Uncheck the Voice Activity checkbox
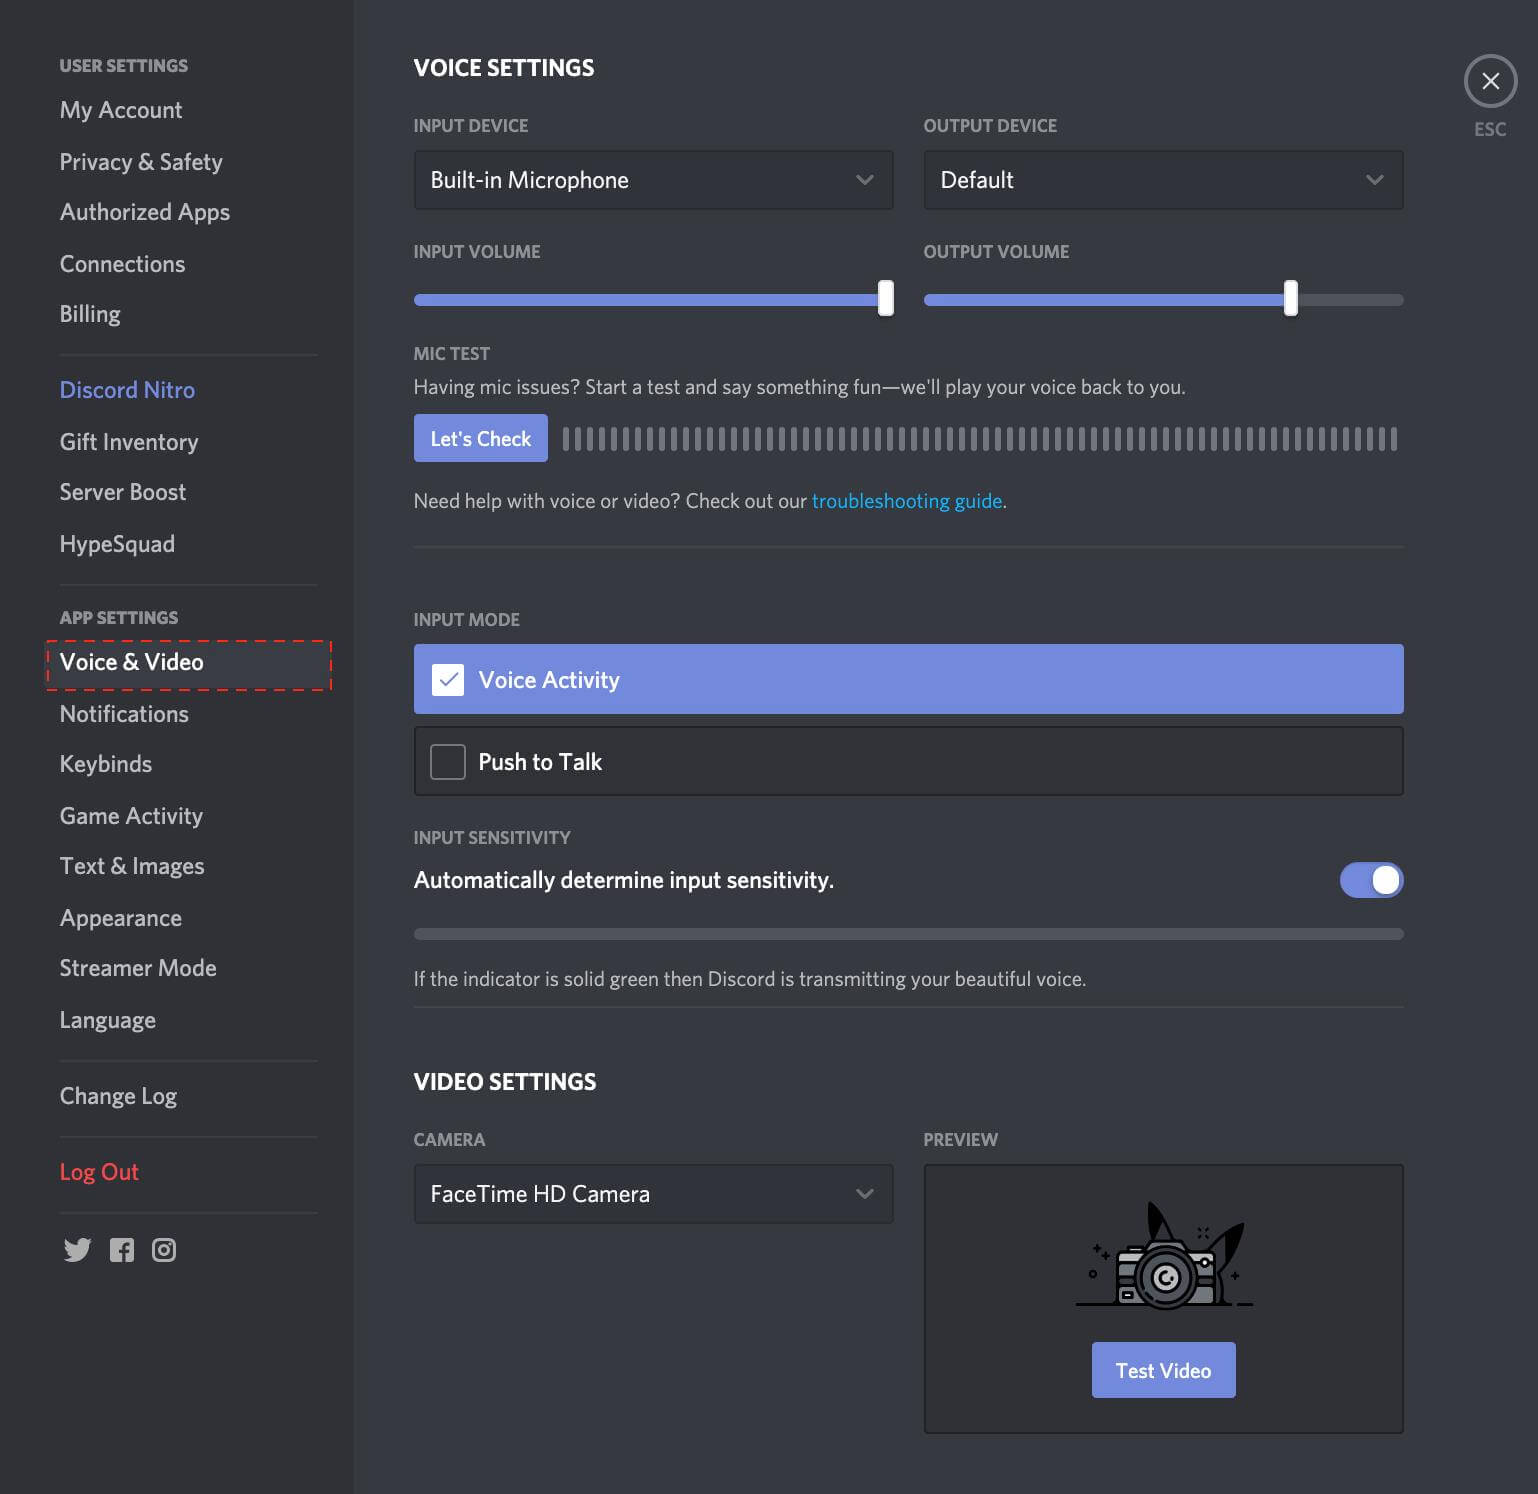Viewport: 1538px width, 1494px height. tap(447, 679)
